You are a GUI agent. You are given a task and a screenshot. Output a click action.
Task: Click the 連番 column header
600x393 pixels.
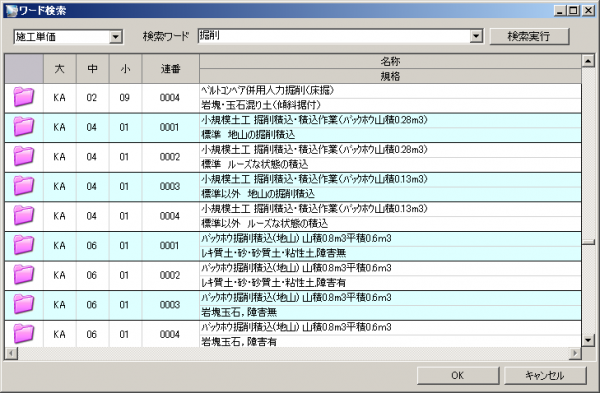170,69
